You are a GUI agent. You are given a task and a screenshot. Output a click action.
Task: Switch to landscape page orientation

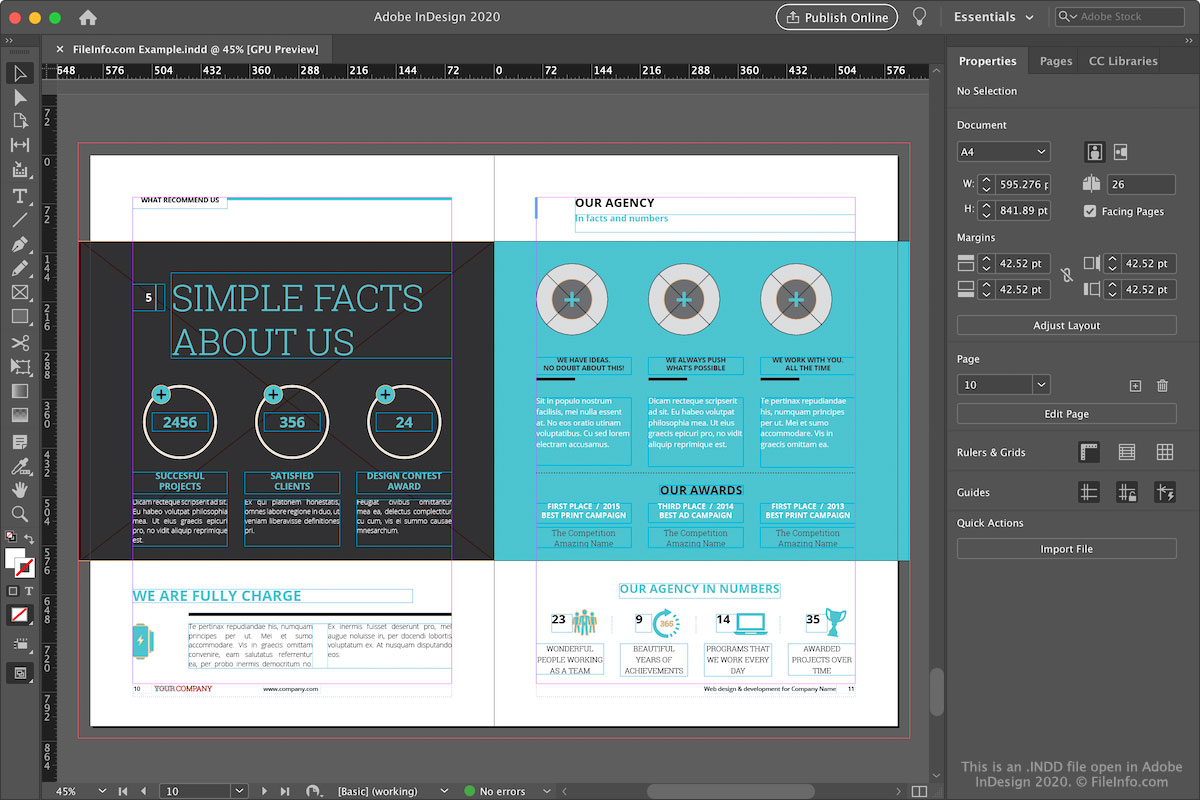tap(1120, 152)
